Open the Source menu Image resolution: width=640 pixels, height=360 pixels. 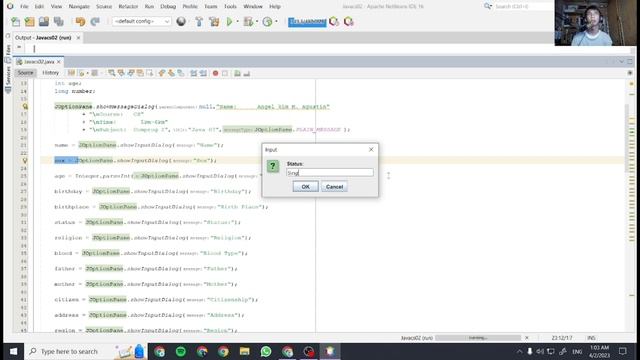point(104,7)
